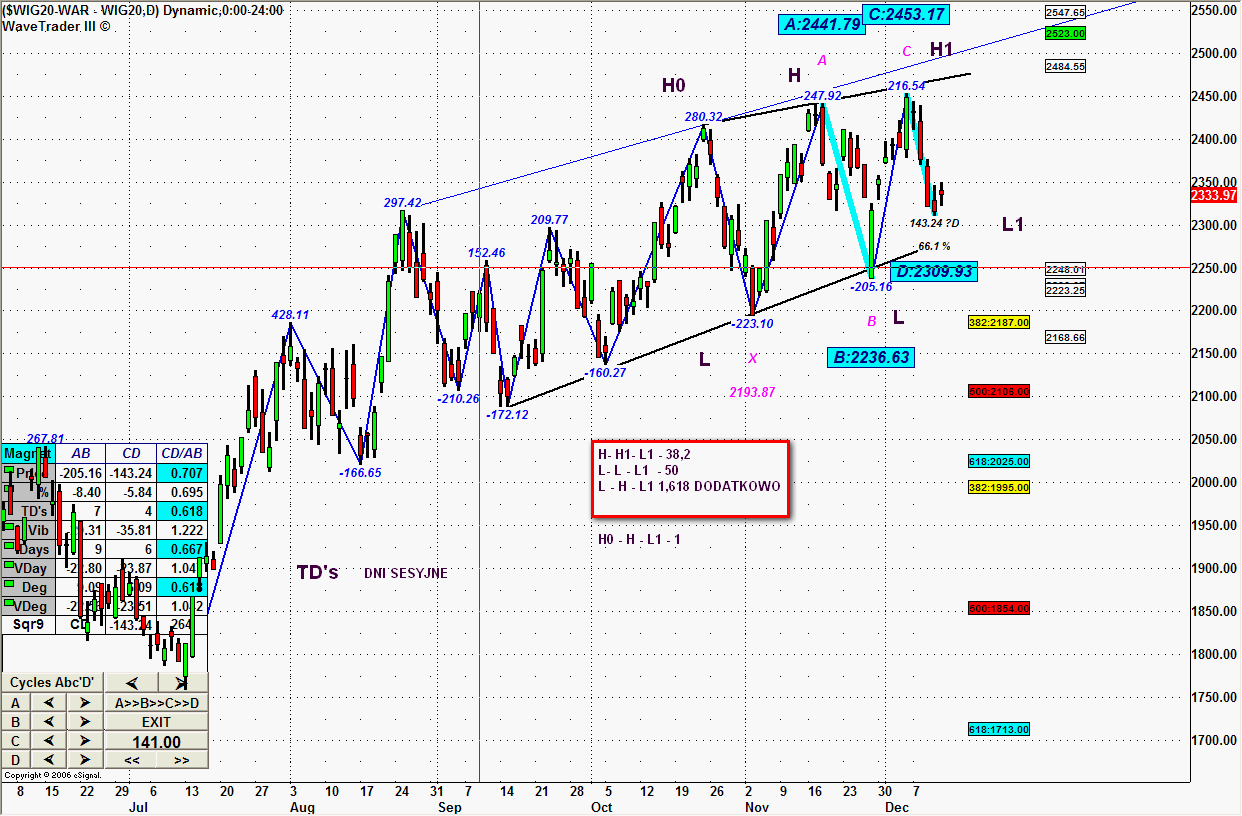Toggle the Deg magnet indicator
The width and height of the screenshot is (1242, 816).
click(x=9, y=587)
